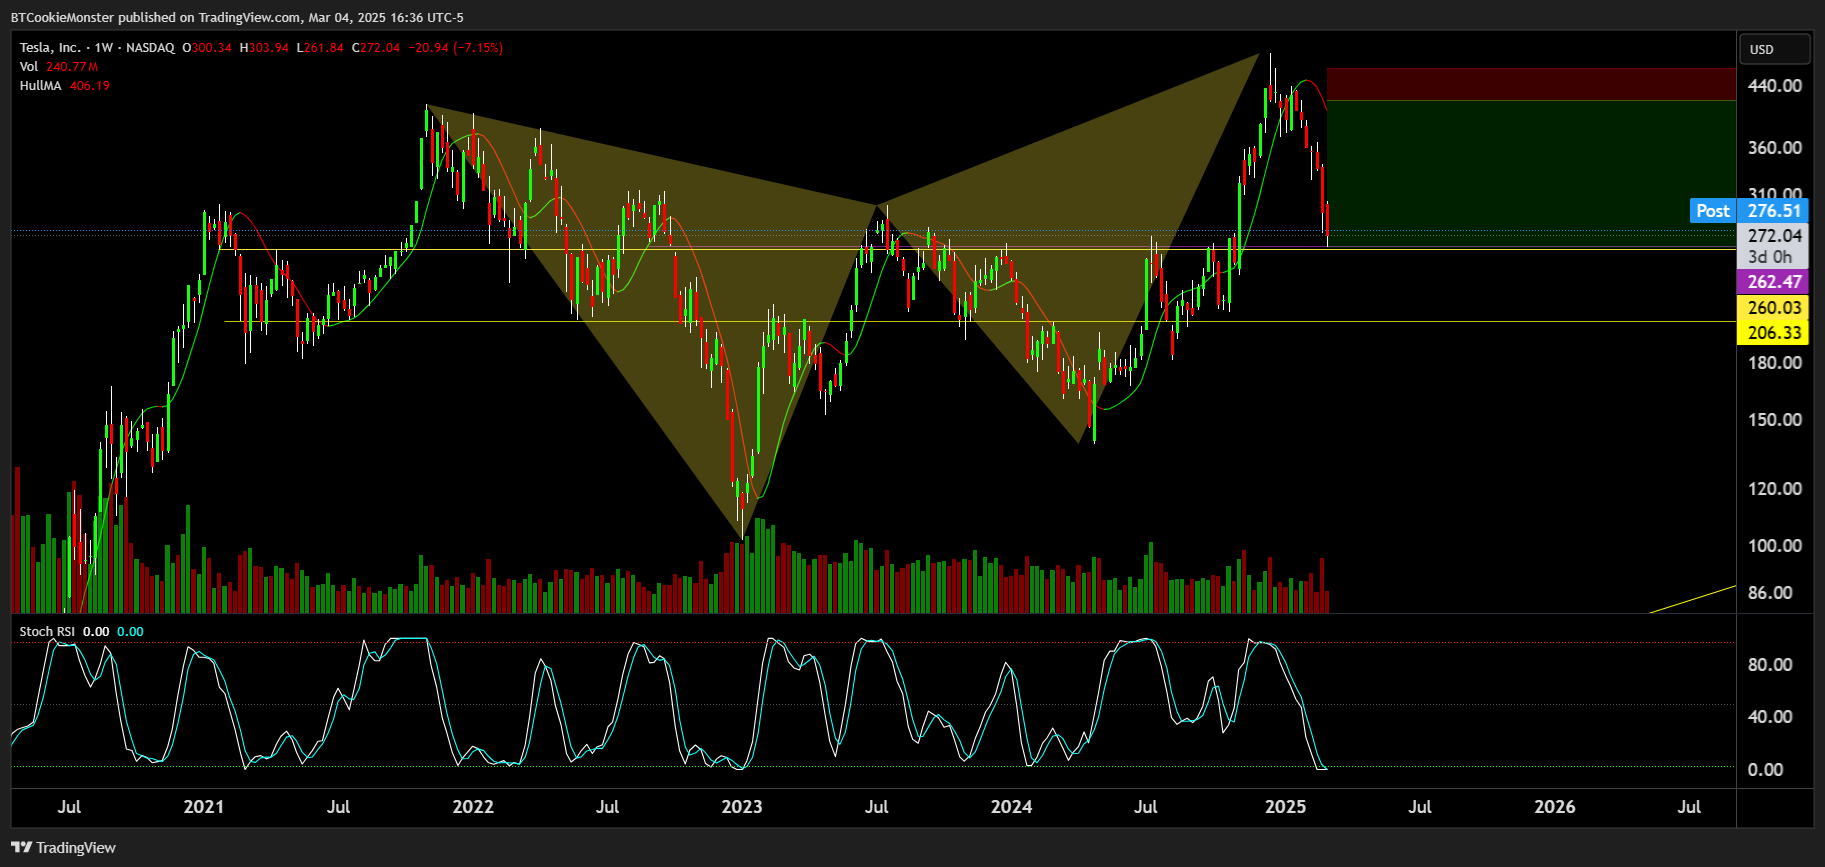Click the HullMA indicator legend label

[40, 85]
